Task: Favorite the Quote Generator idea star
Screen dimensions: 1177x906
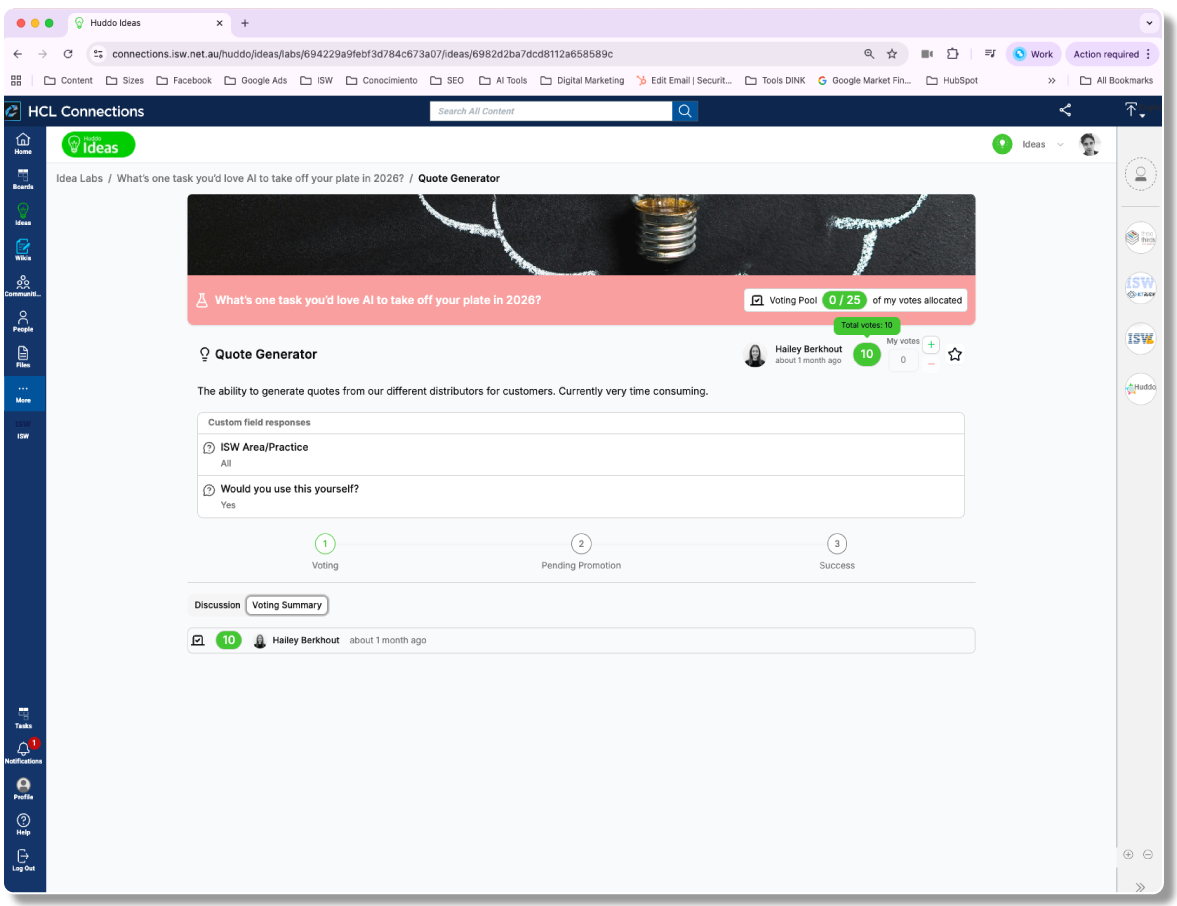Action: [x=955, y=354]
